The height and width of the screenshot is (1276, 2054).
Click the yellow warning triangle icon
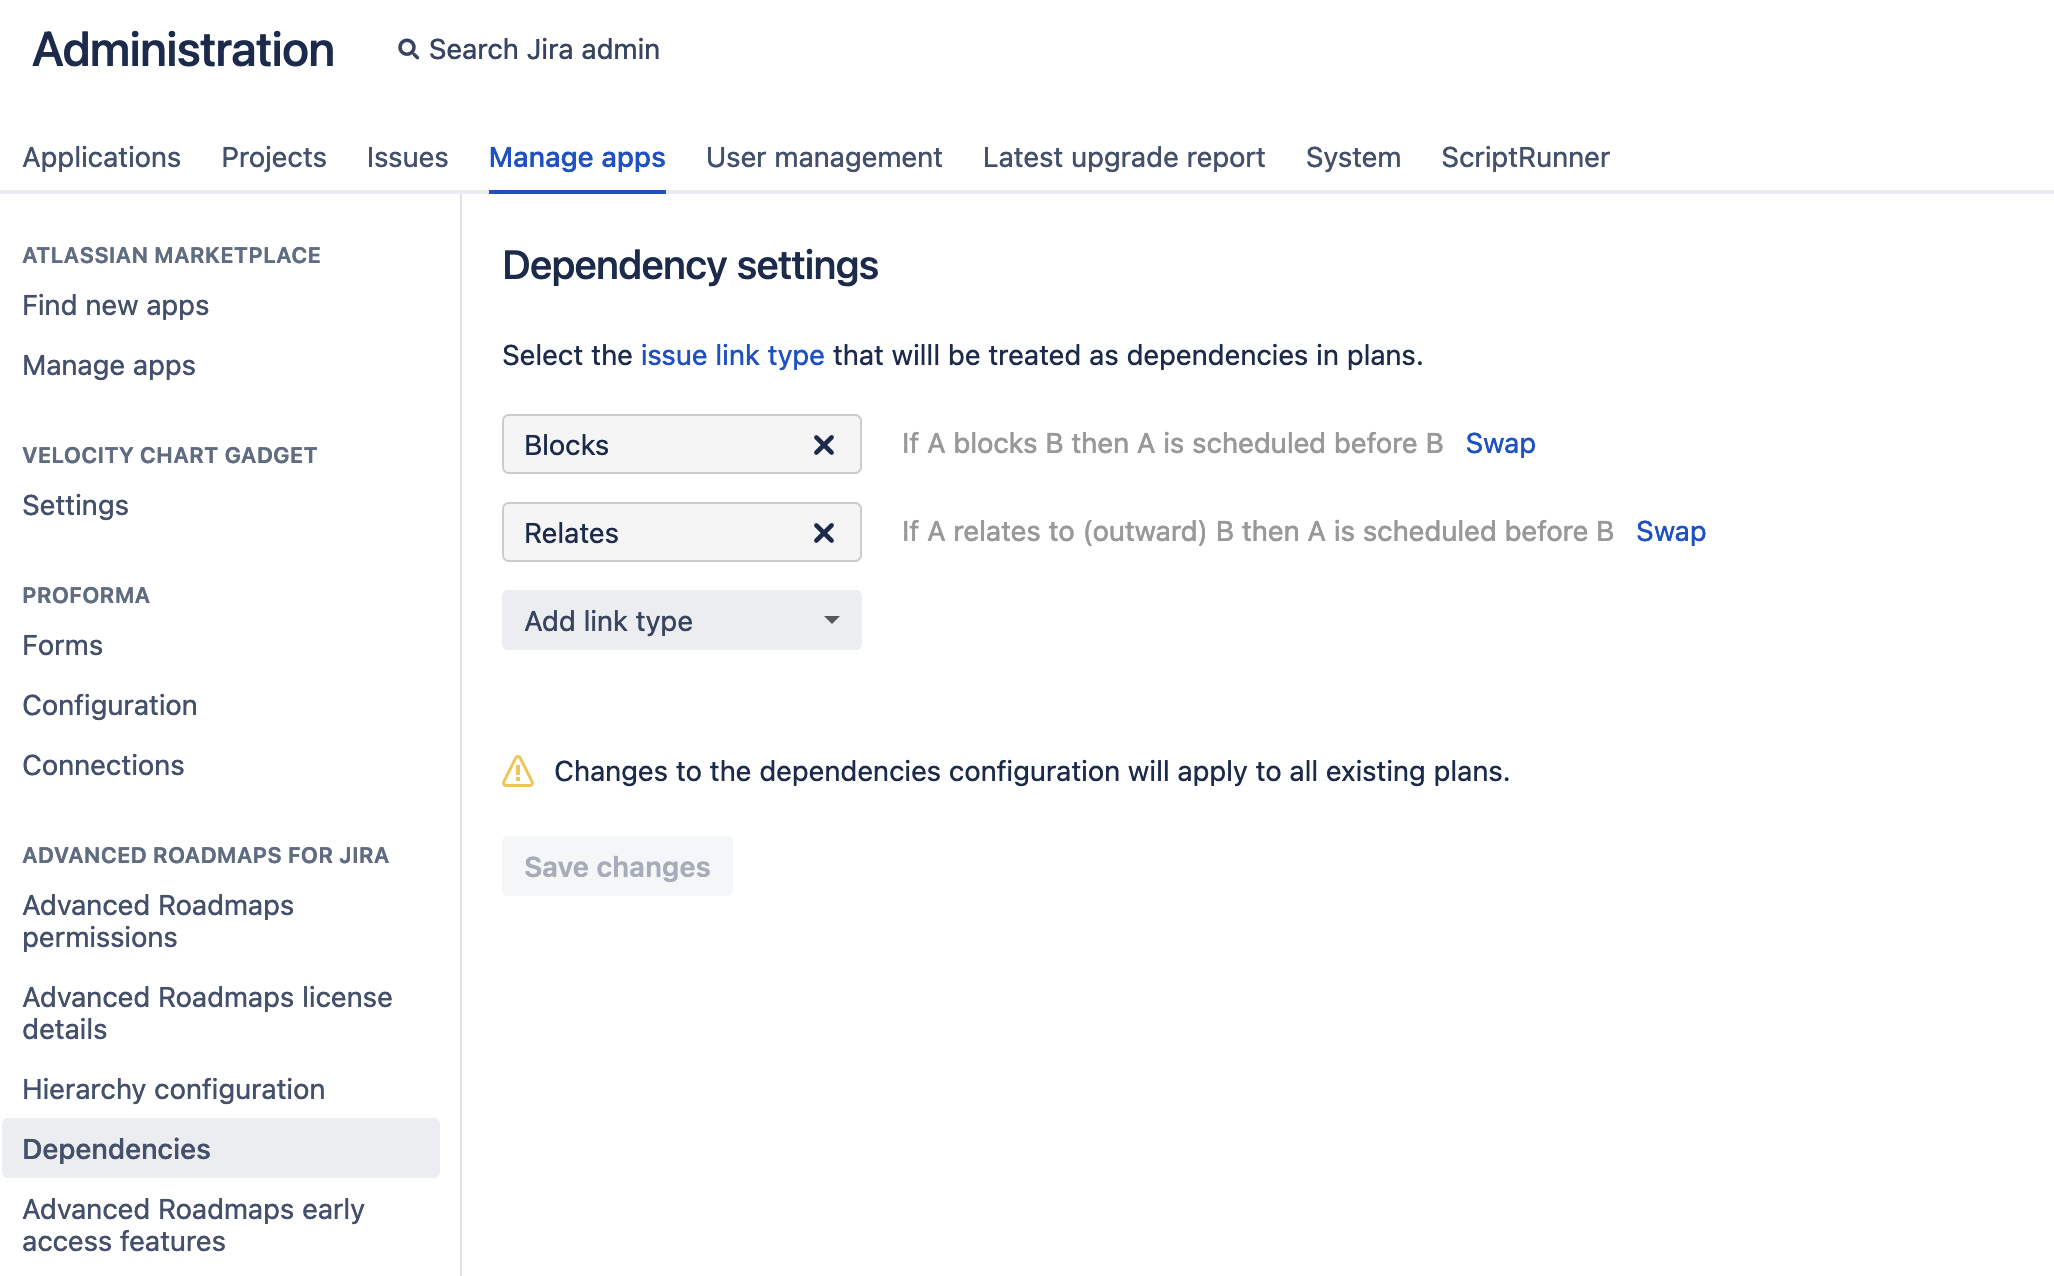517,771
